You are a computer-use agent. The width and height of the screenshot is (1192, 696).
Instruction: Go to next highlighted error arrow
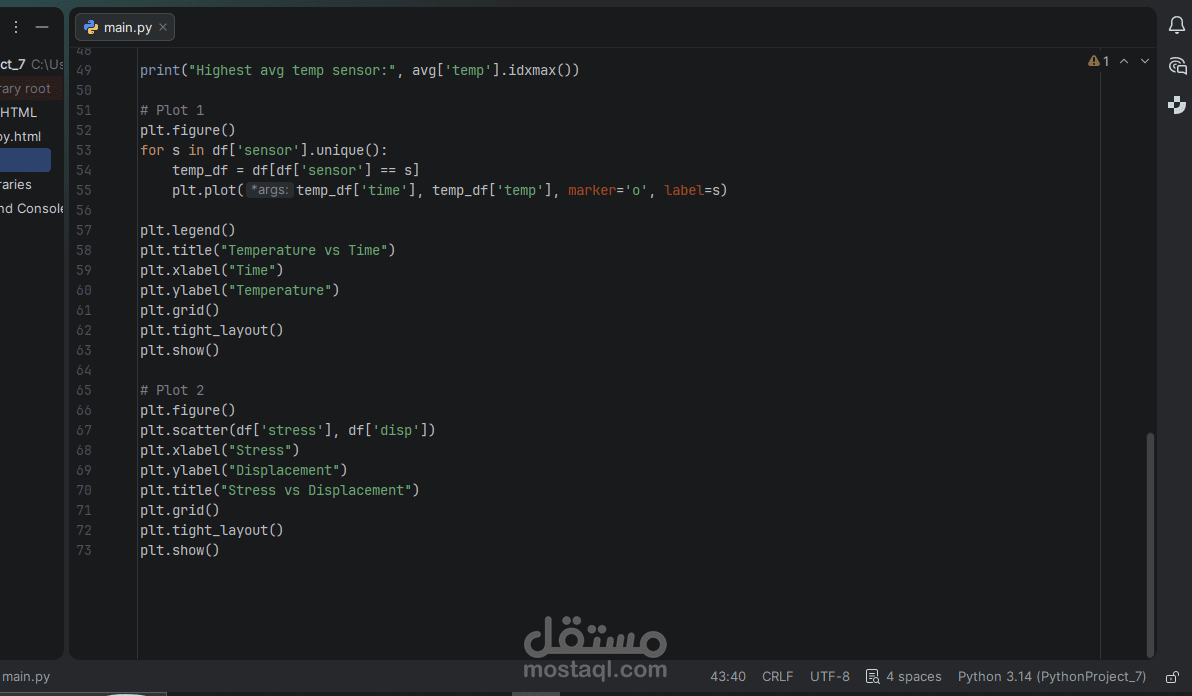[1145, 61]
